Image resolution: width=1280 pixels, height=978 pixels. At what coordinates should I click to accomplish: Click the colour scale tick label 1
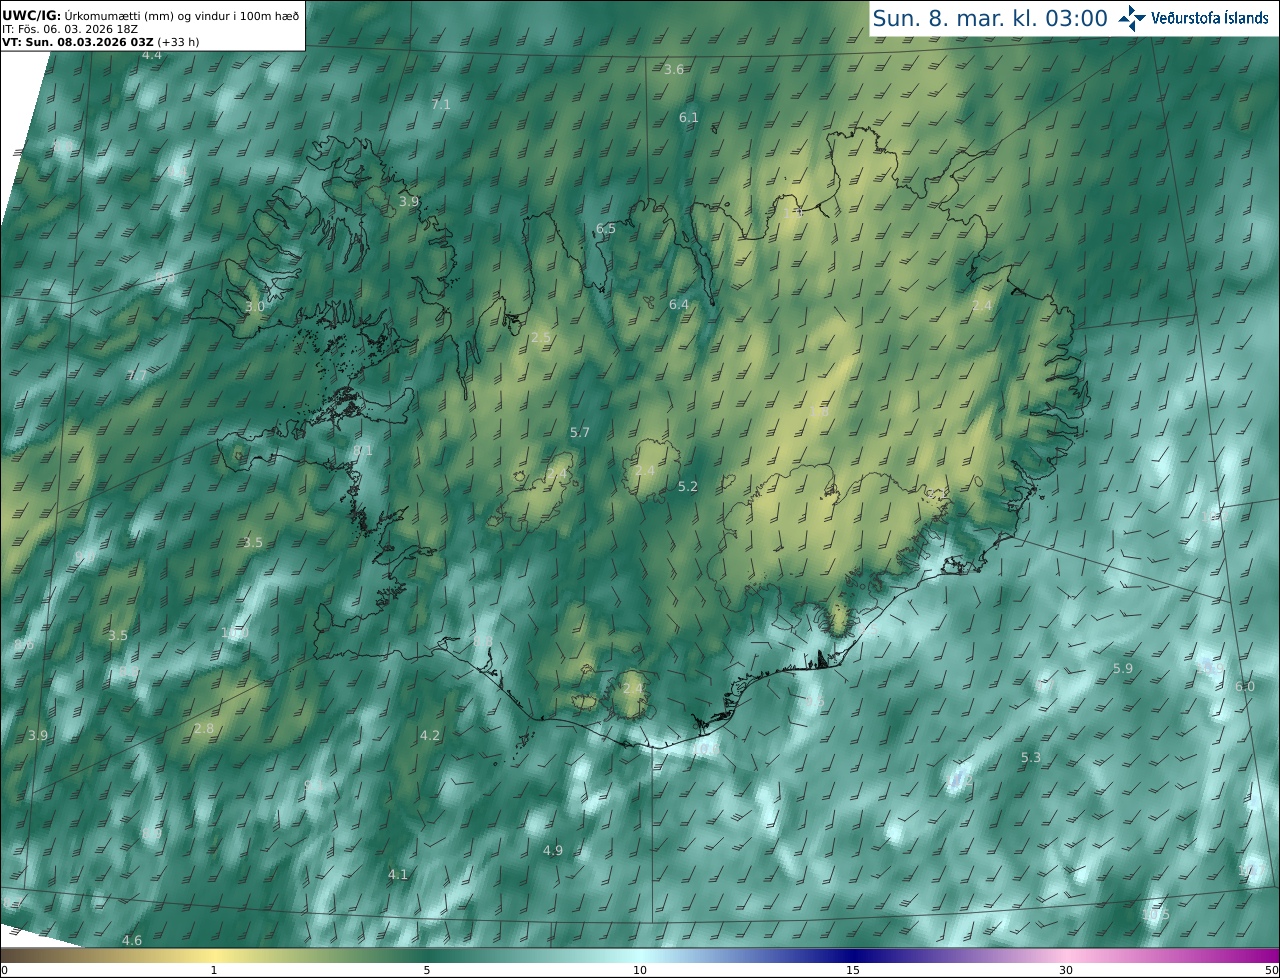pos(214,970)
